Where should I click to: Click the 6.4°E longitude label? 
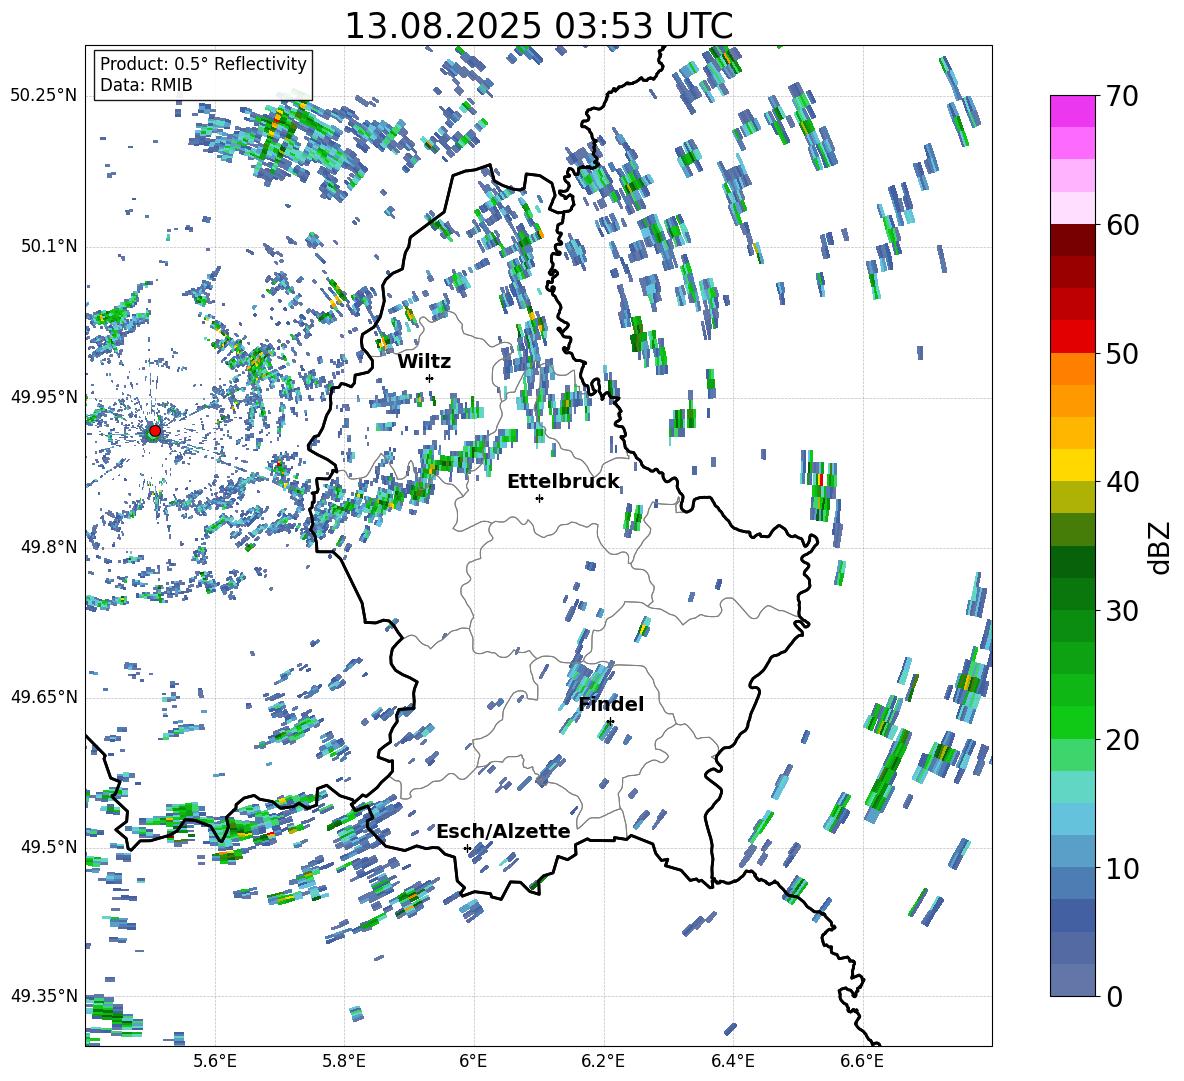pyautogui.click(x=732, y=1061)
